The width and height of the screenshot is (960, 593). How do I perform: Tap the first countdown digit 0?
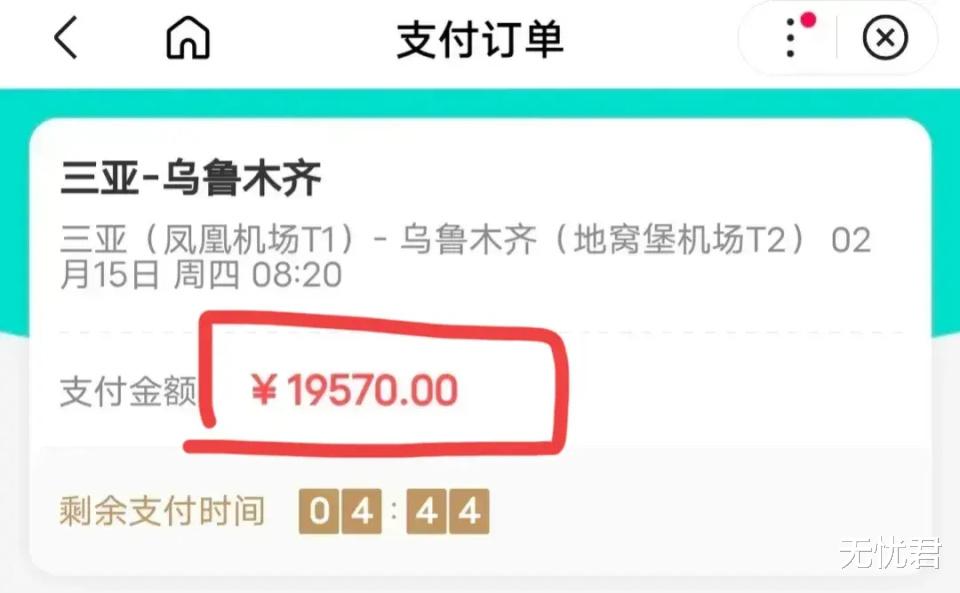pos(318,511)
